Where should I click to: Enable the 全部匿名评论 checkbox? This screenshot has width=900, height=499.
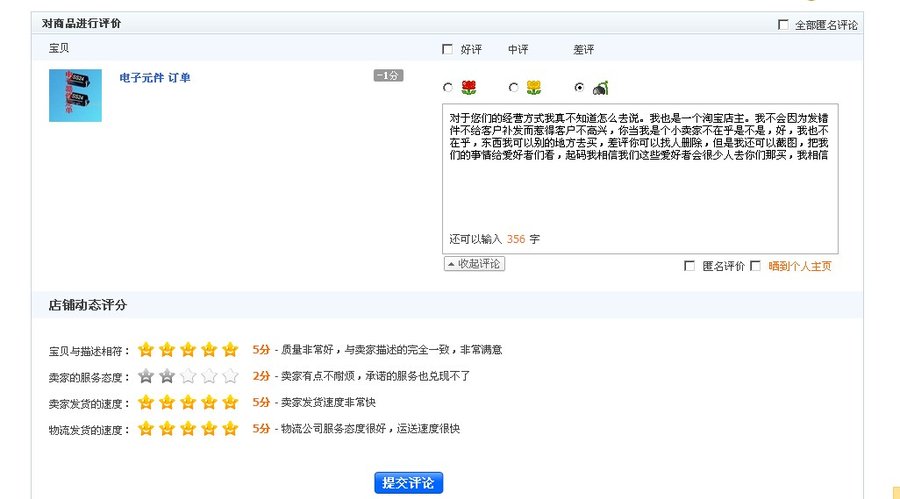(x=783, y=25)
